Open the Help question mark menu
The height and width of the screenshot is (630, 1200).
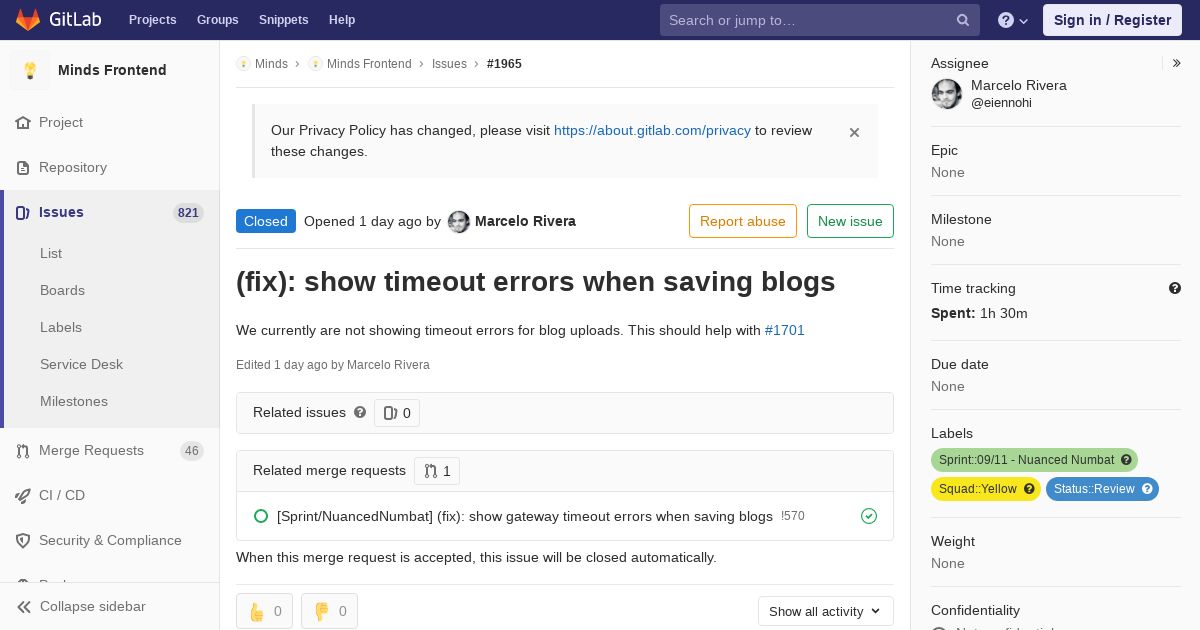click(1013, 20)
